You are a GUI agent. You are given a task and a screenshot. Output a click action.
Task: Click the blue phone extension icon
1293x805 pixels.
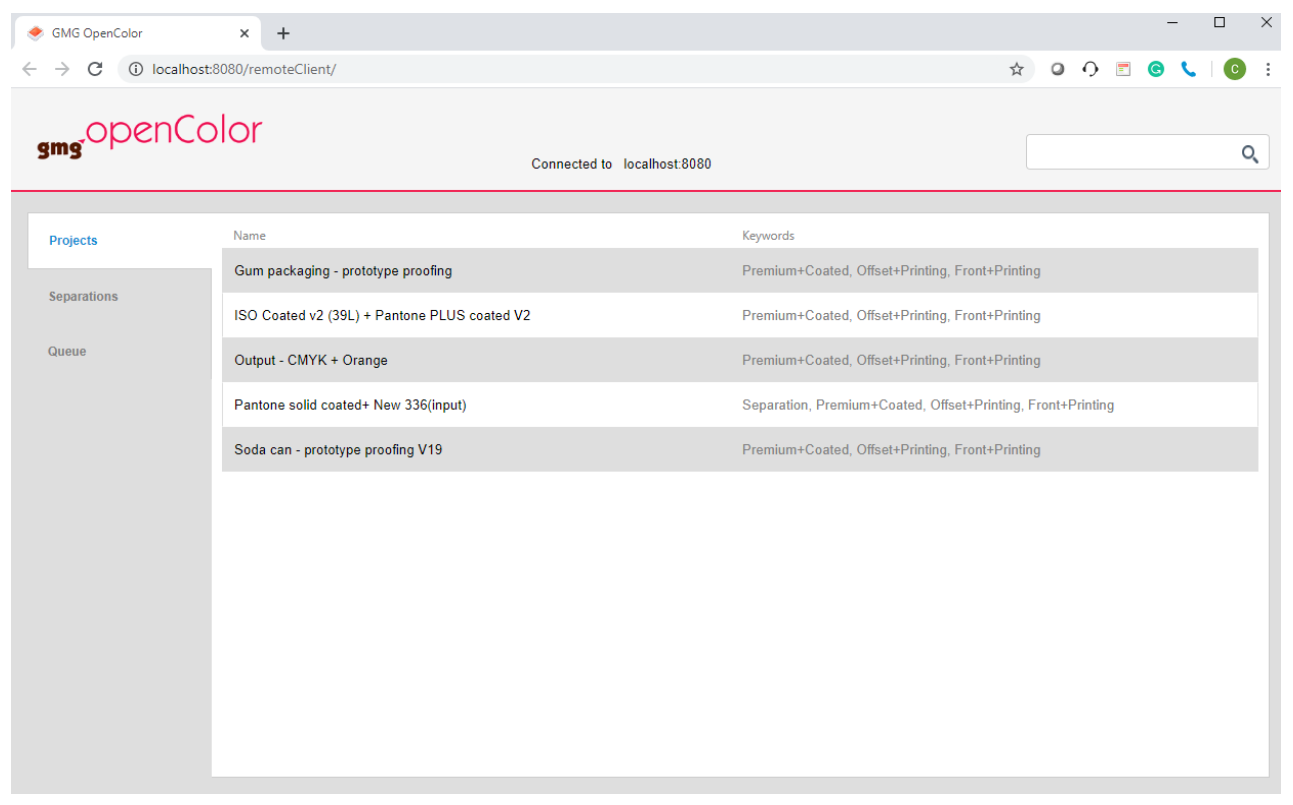(x=1188, y=69)
